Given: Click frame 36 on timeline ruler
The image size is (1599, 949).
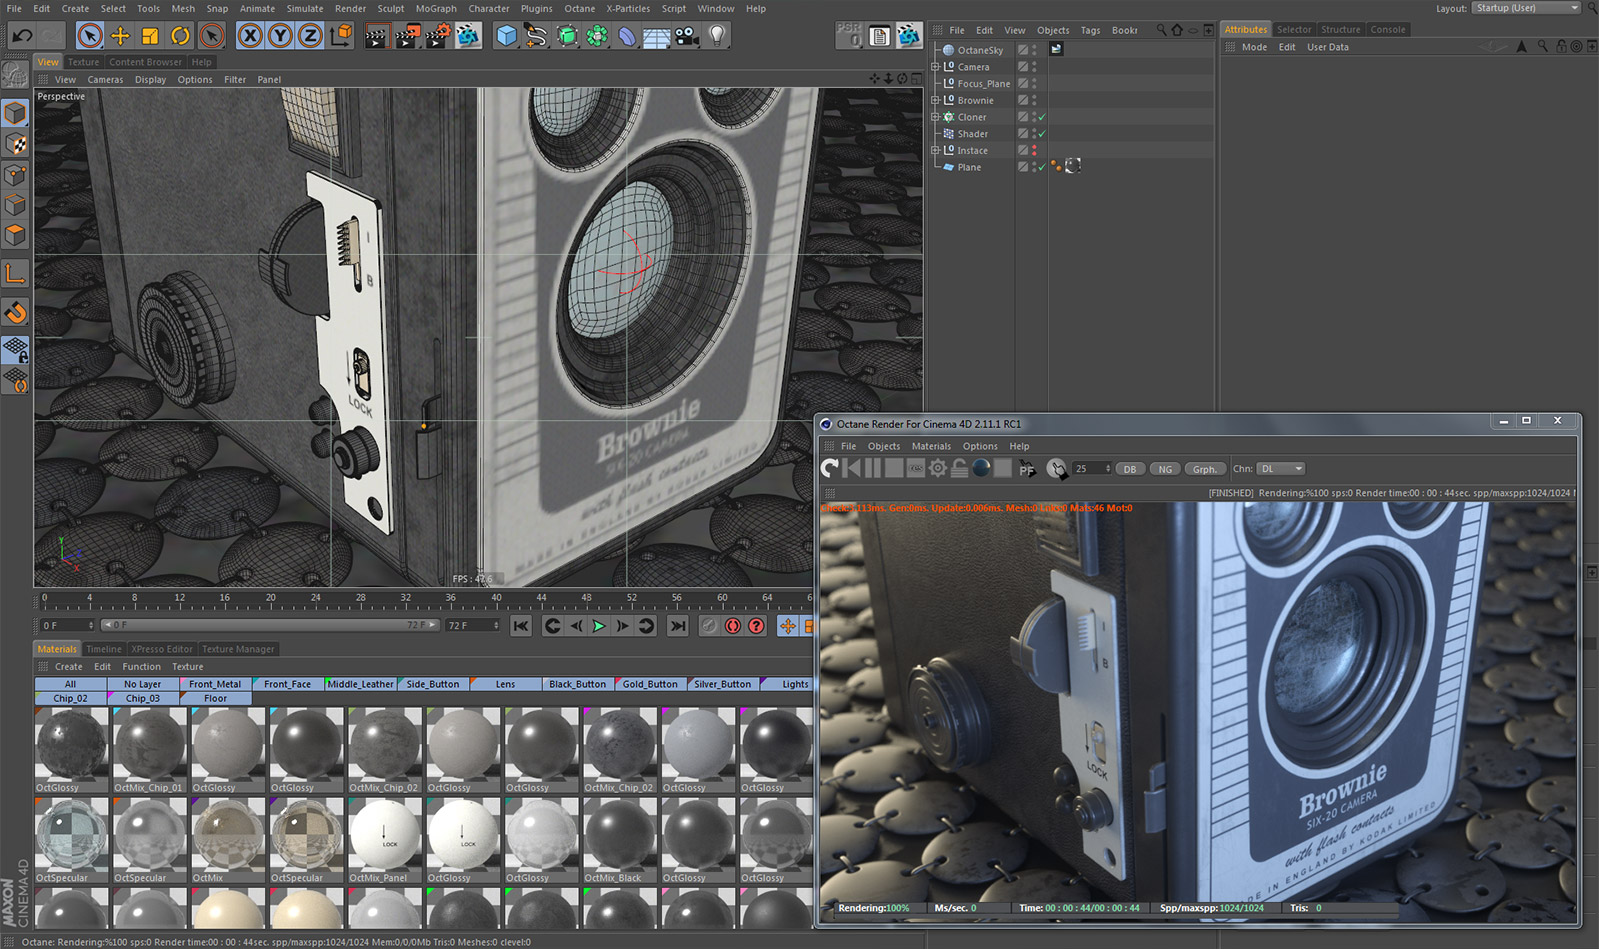Looking at the screenshot, I should (x=451, y=599).
